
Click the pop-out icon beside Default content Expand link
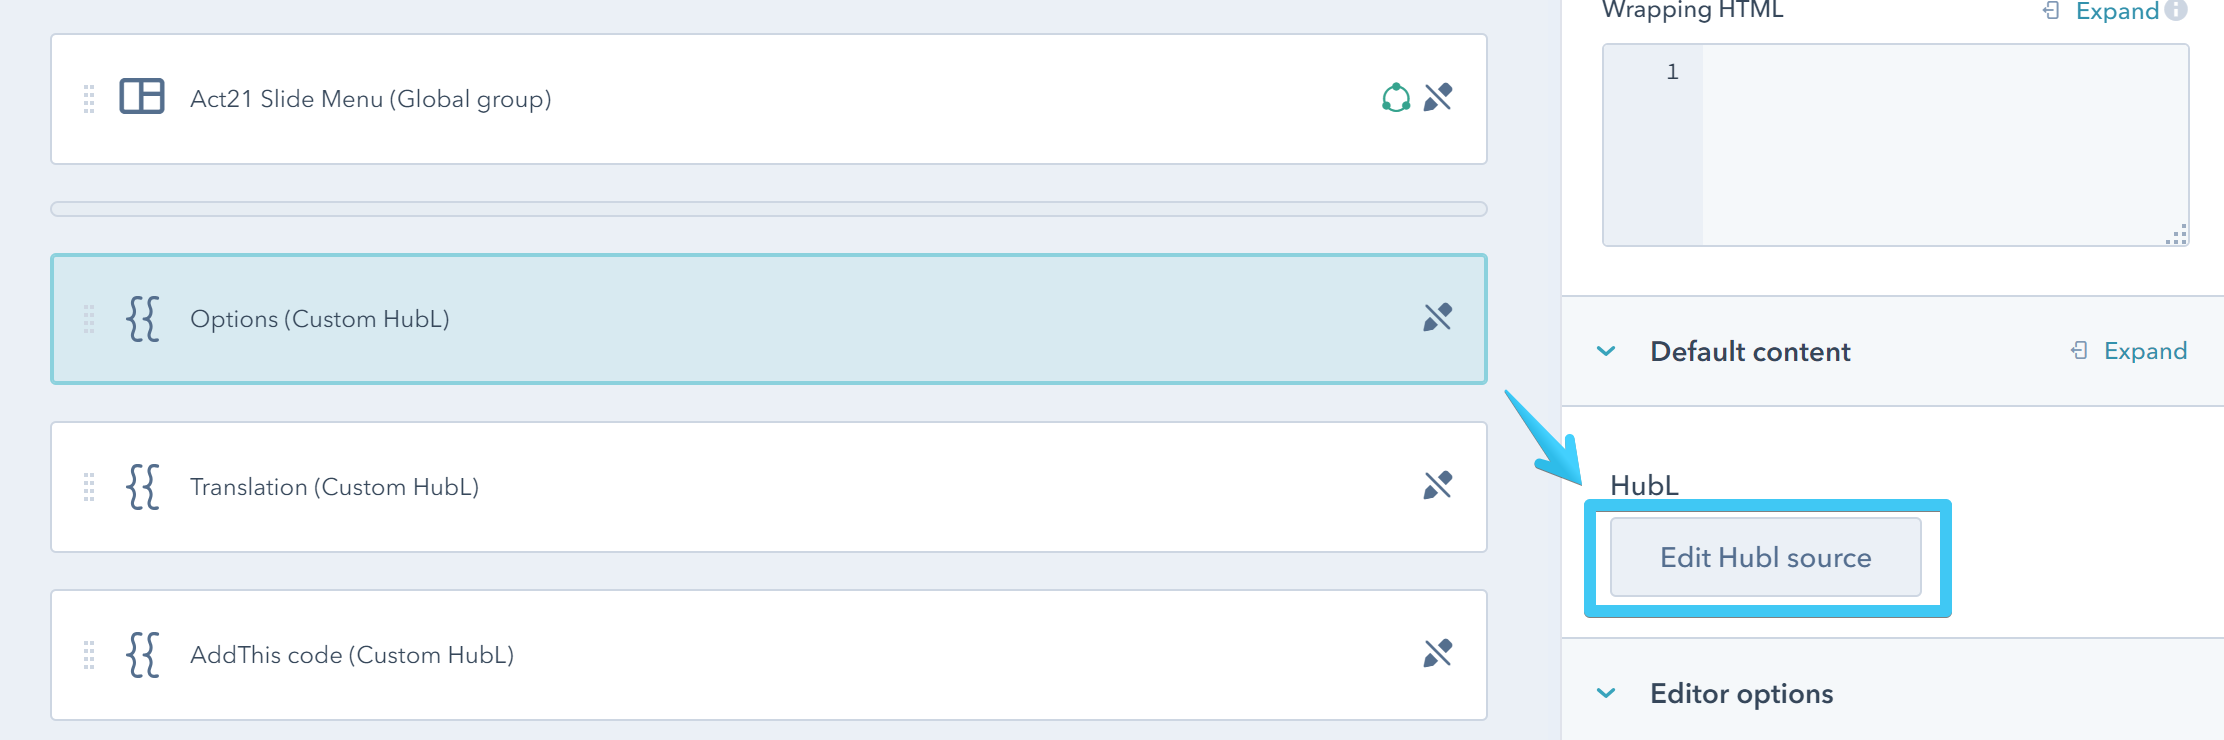pyautogui.click(x=2081, y=351)
